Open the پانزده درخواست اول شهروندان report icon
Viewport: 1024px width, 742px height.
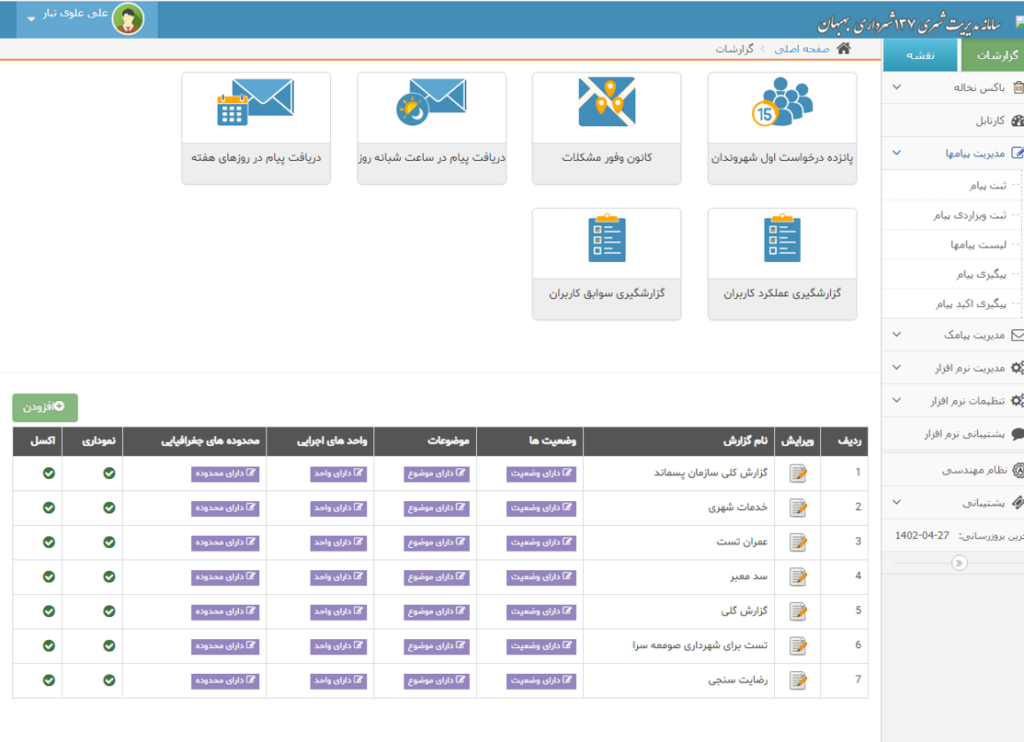781,104
